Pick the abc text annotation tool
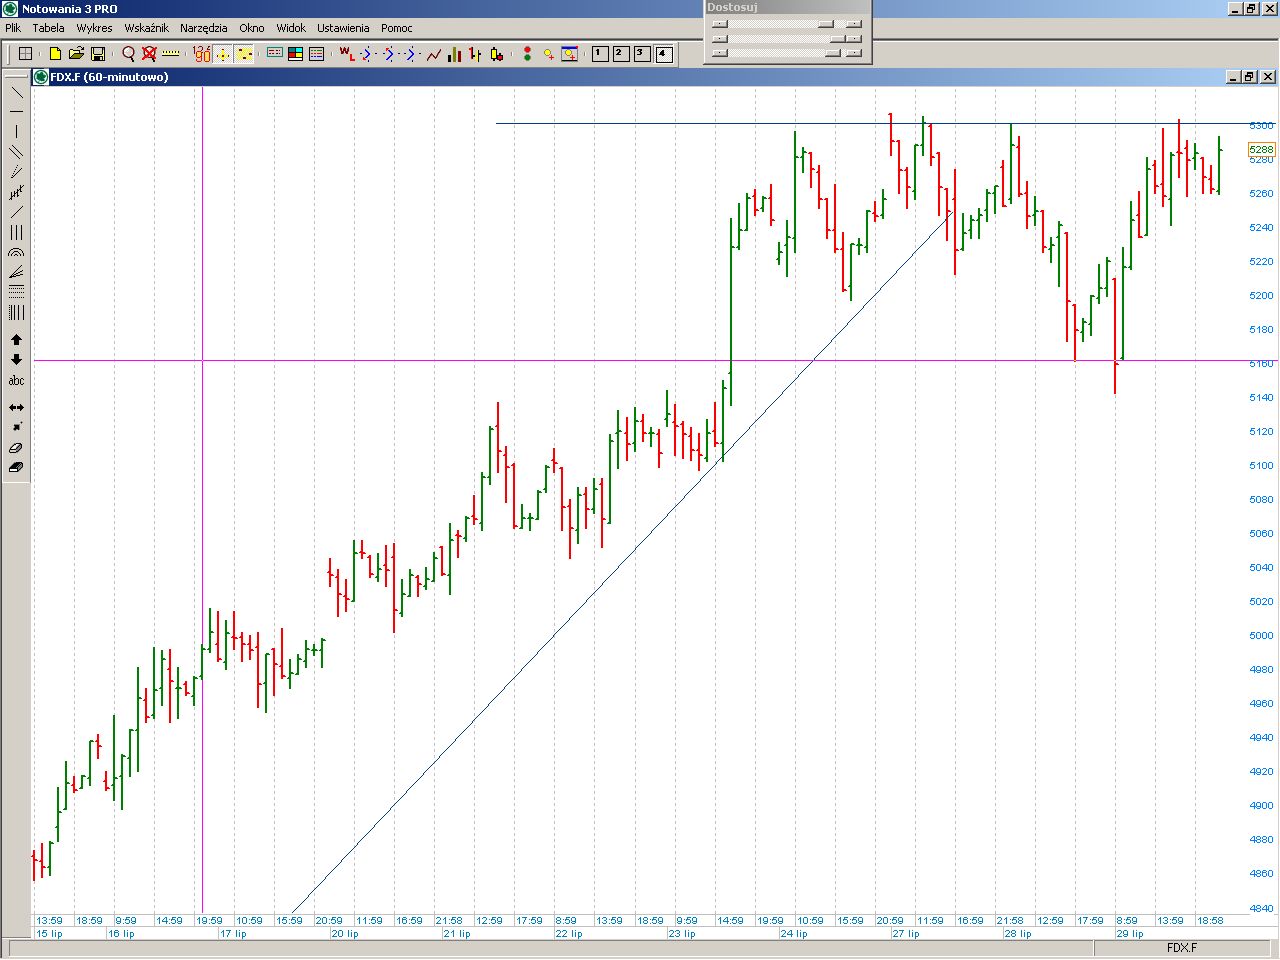This screenshot has height=960, width=1280. click(16, 381)
